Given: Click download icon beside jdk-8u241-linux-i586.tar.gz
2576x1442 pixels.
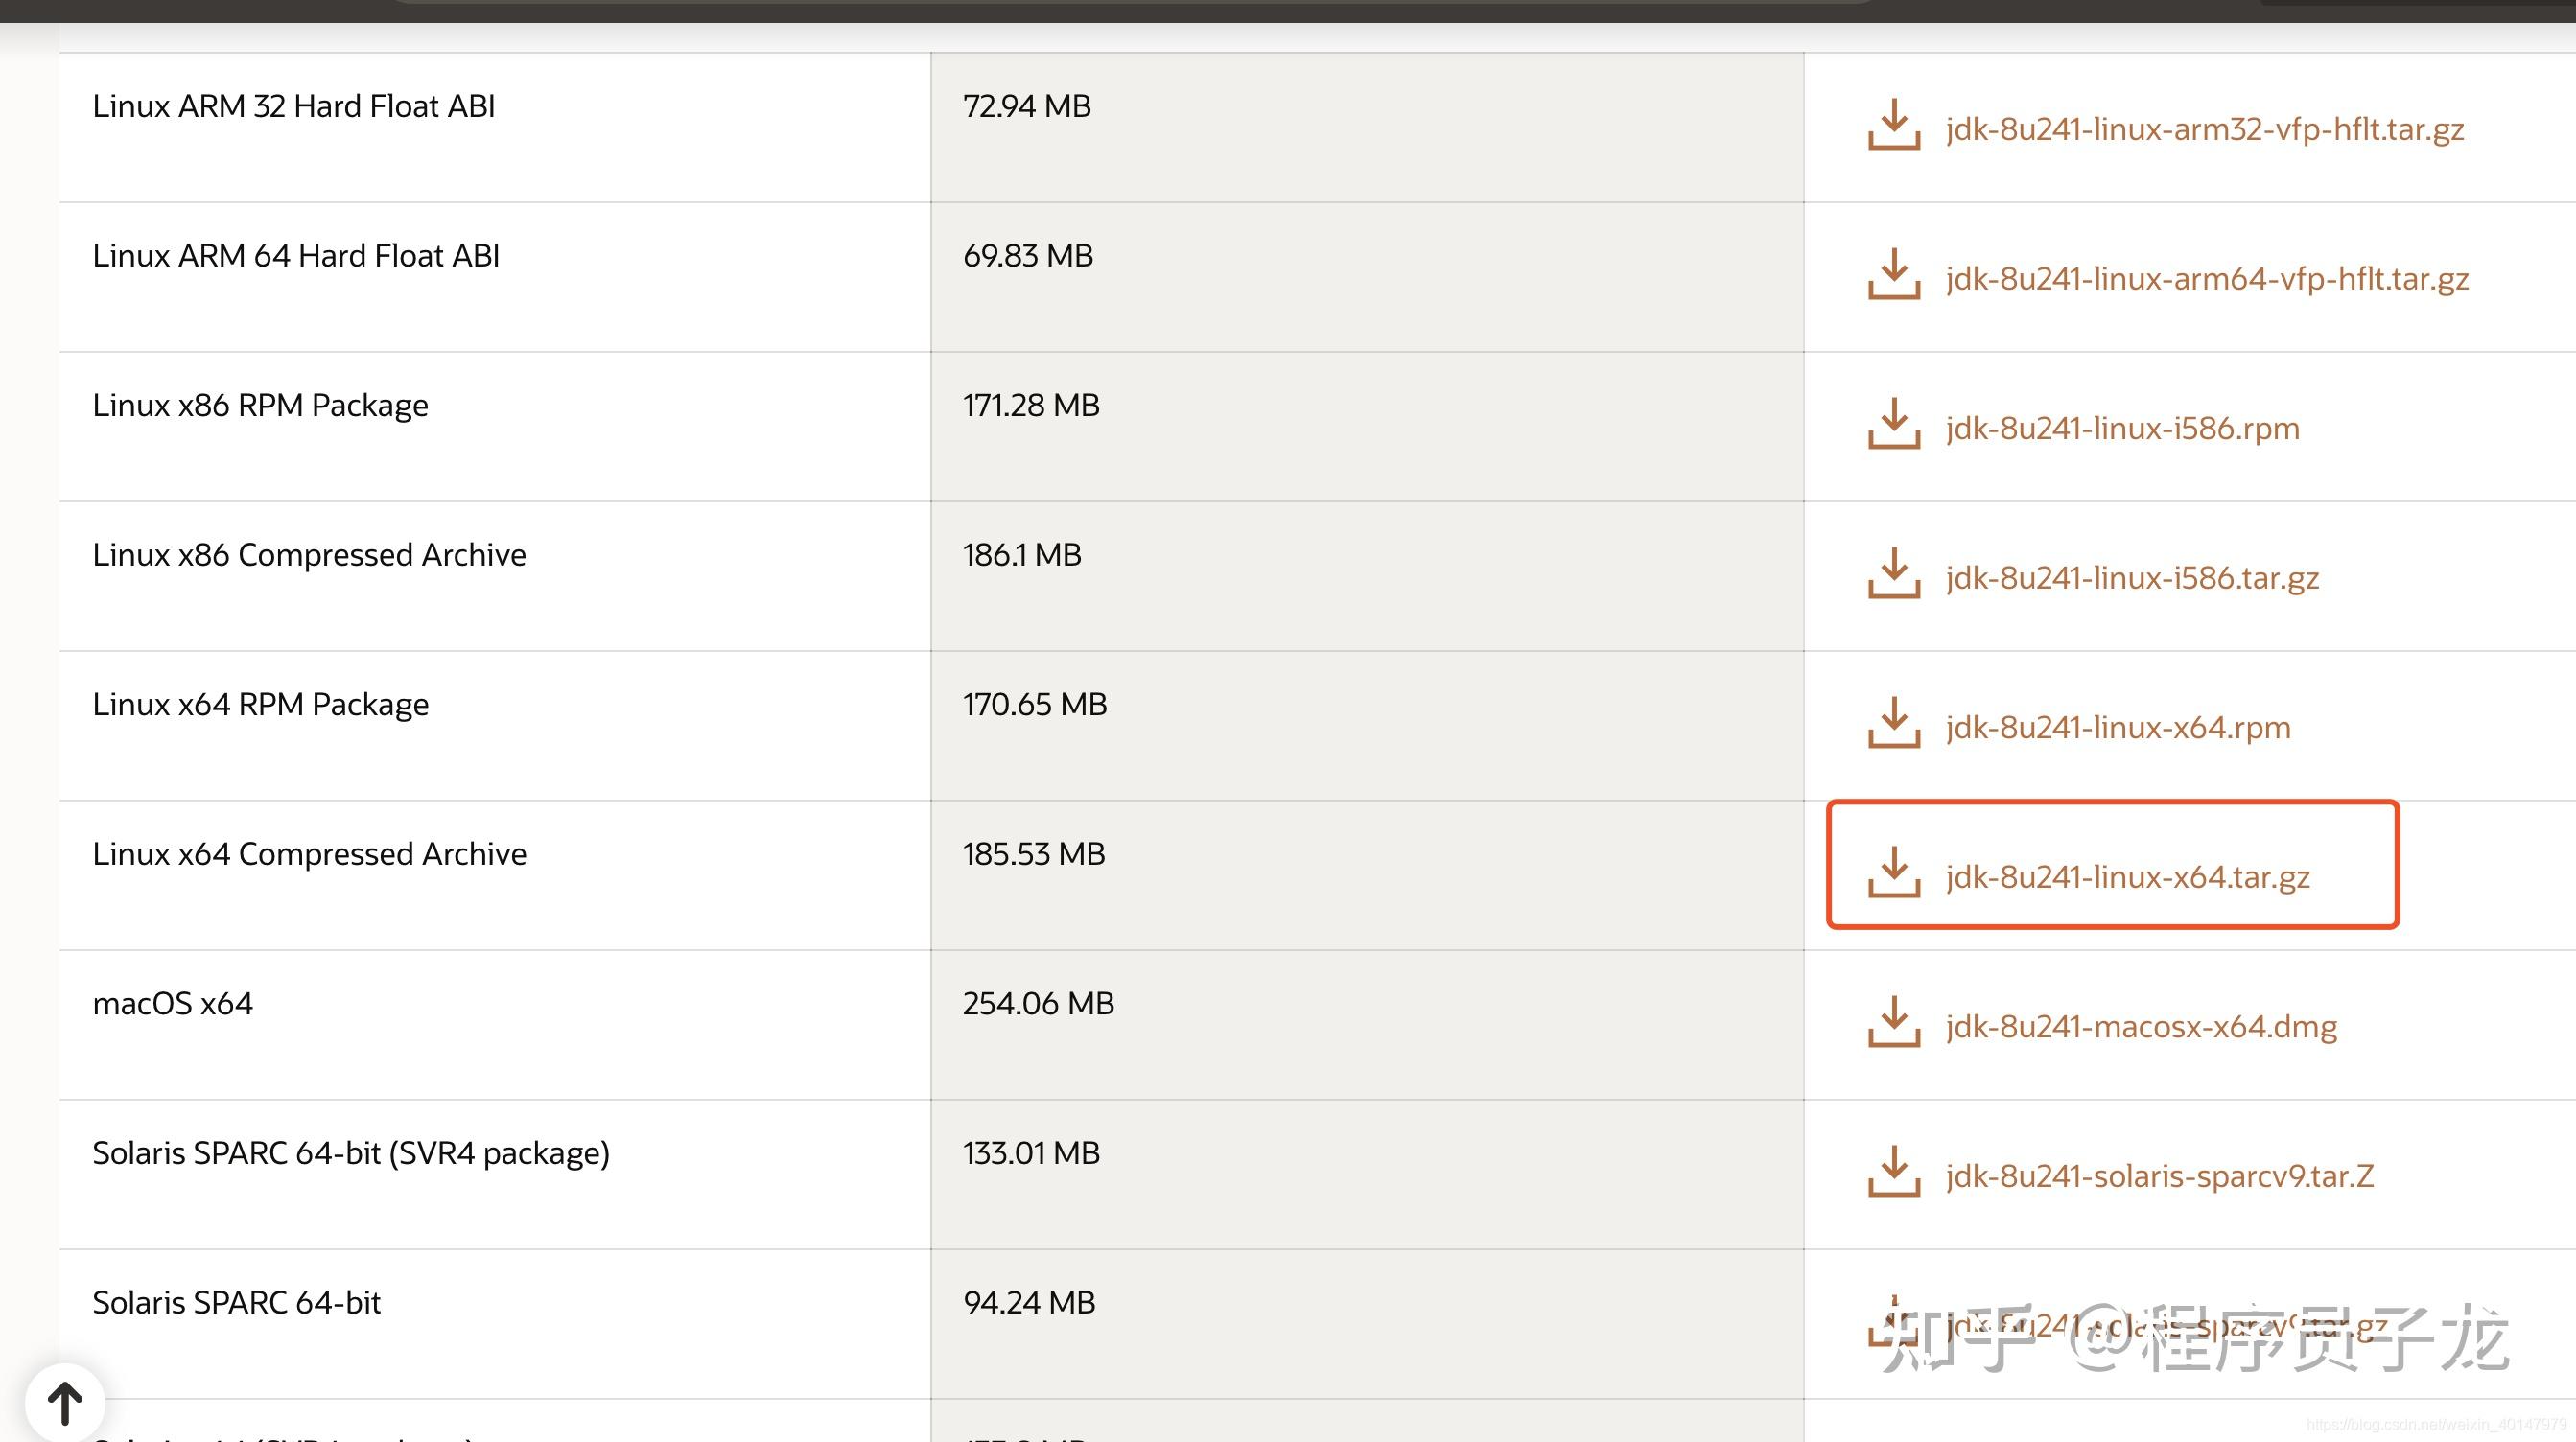Looking at the screenshot, I should (1893, 574).
